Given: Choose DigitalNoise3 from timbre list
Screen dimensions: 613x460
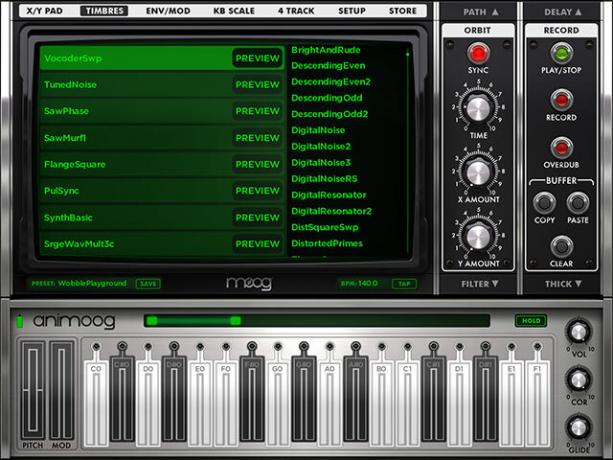Looking at the screenshot, I should pos(321,163).
